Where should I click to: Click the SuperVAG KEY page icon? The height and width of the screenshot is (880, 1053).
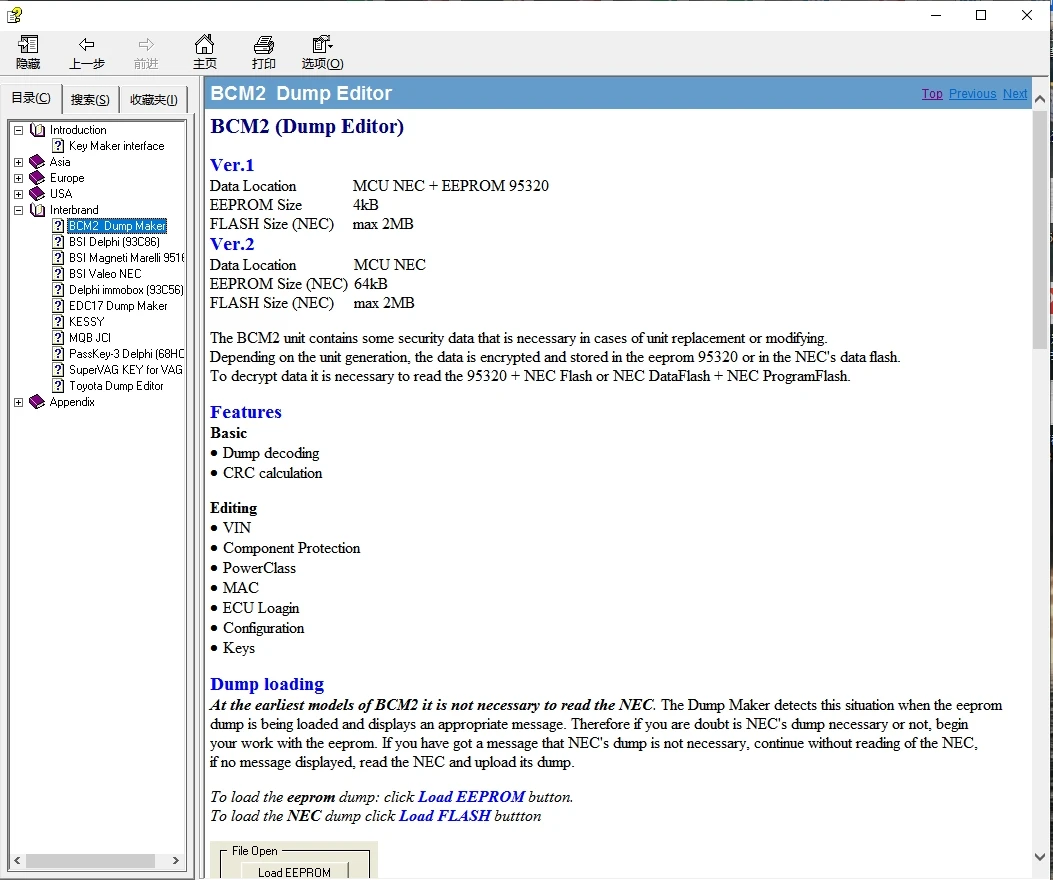pyautogui.click(x=58, y=369)
